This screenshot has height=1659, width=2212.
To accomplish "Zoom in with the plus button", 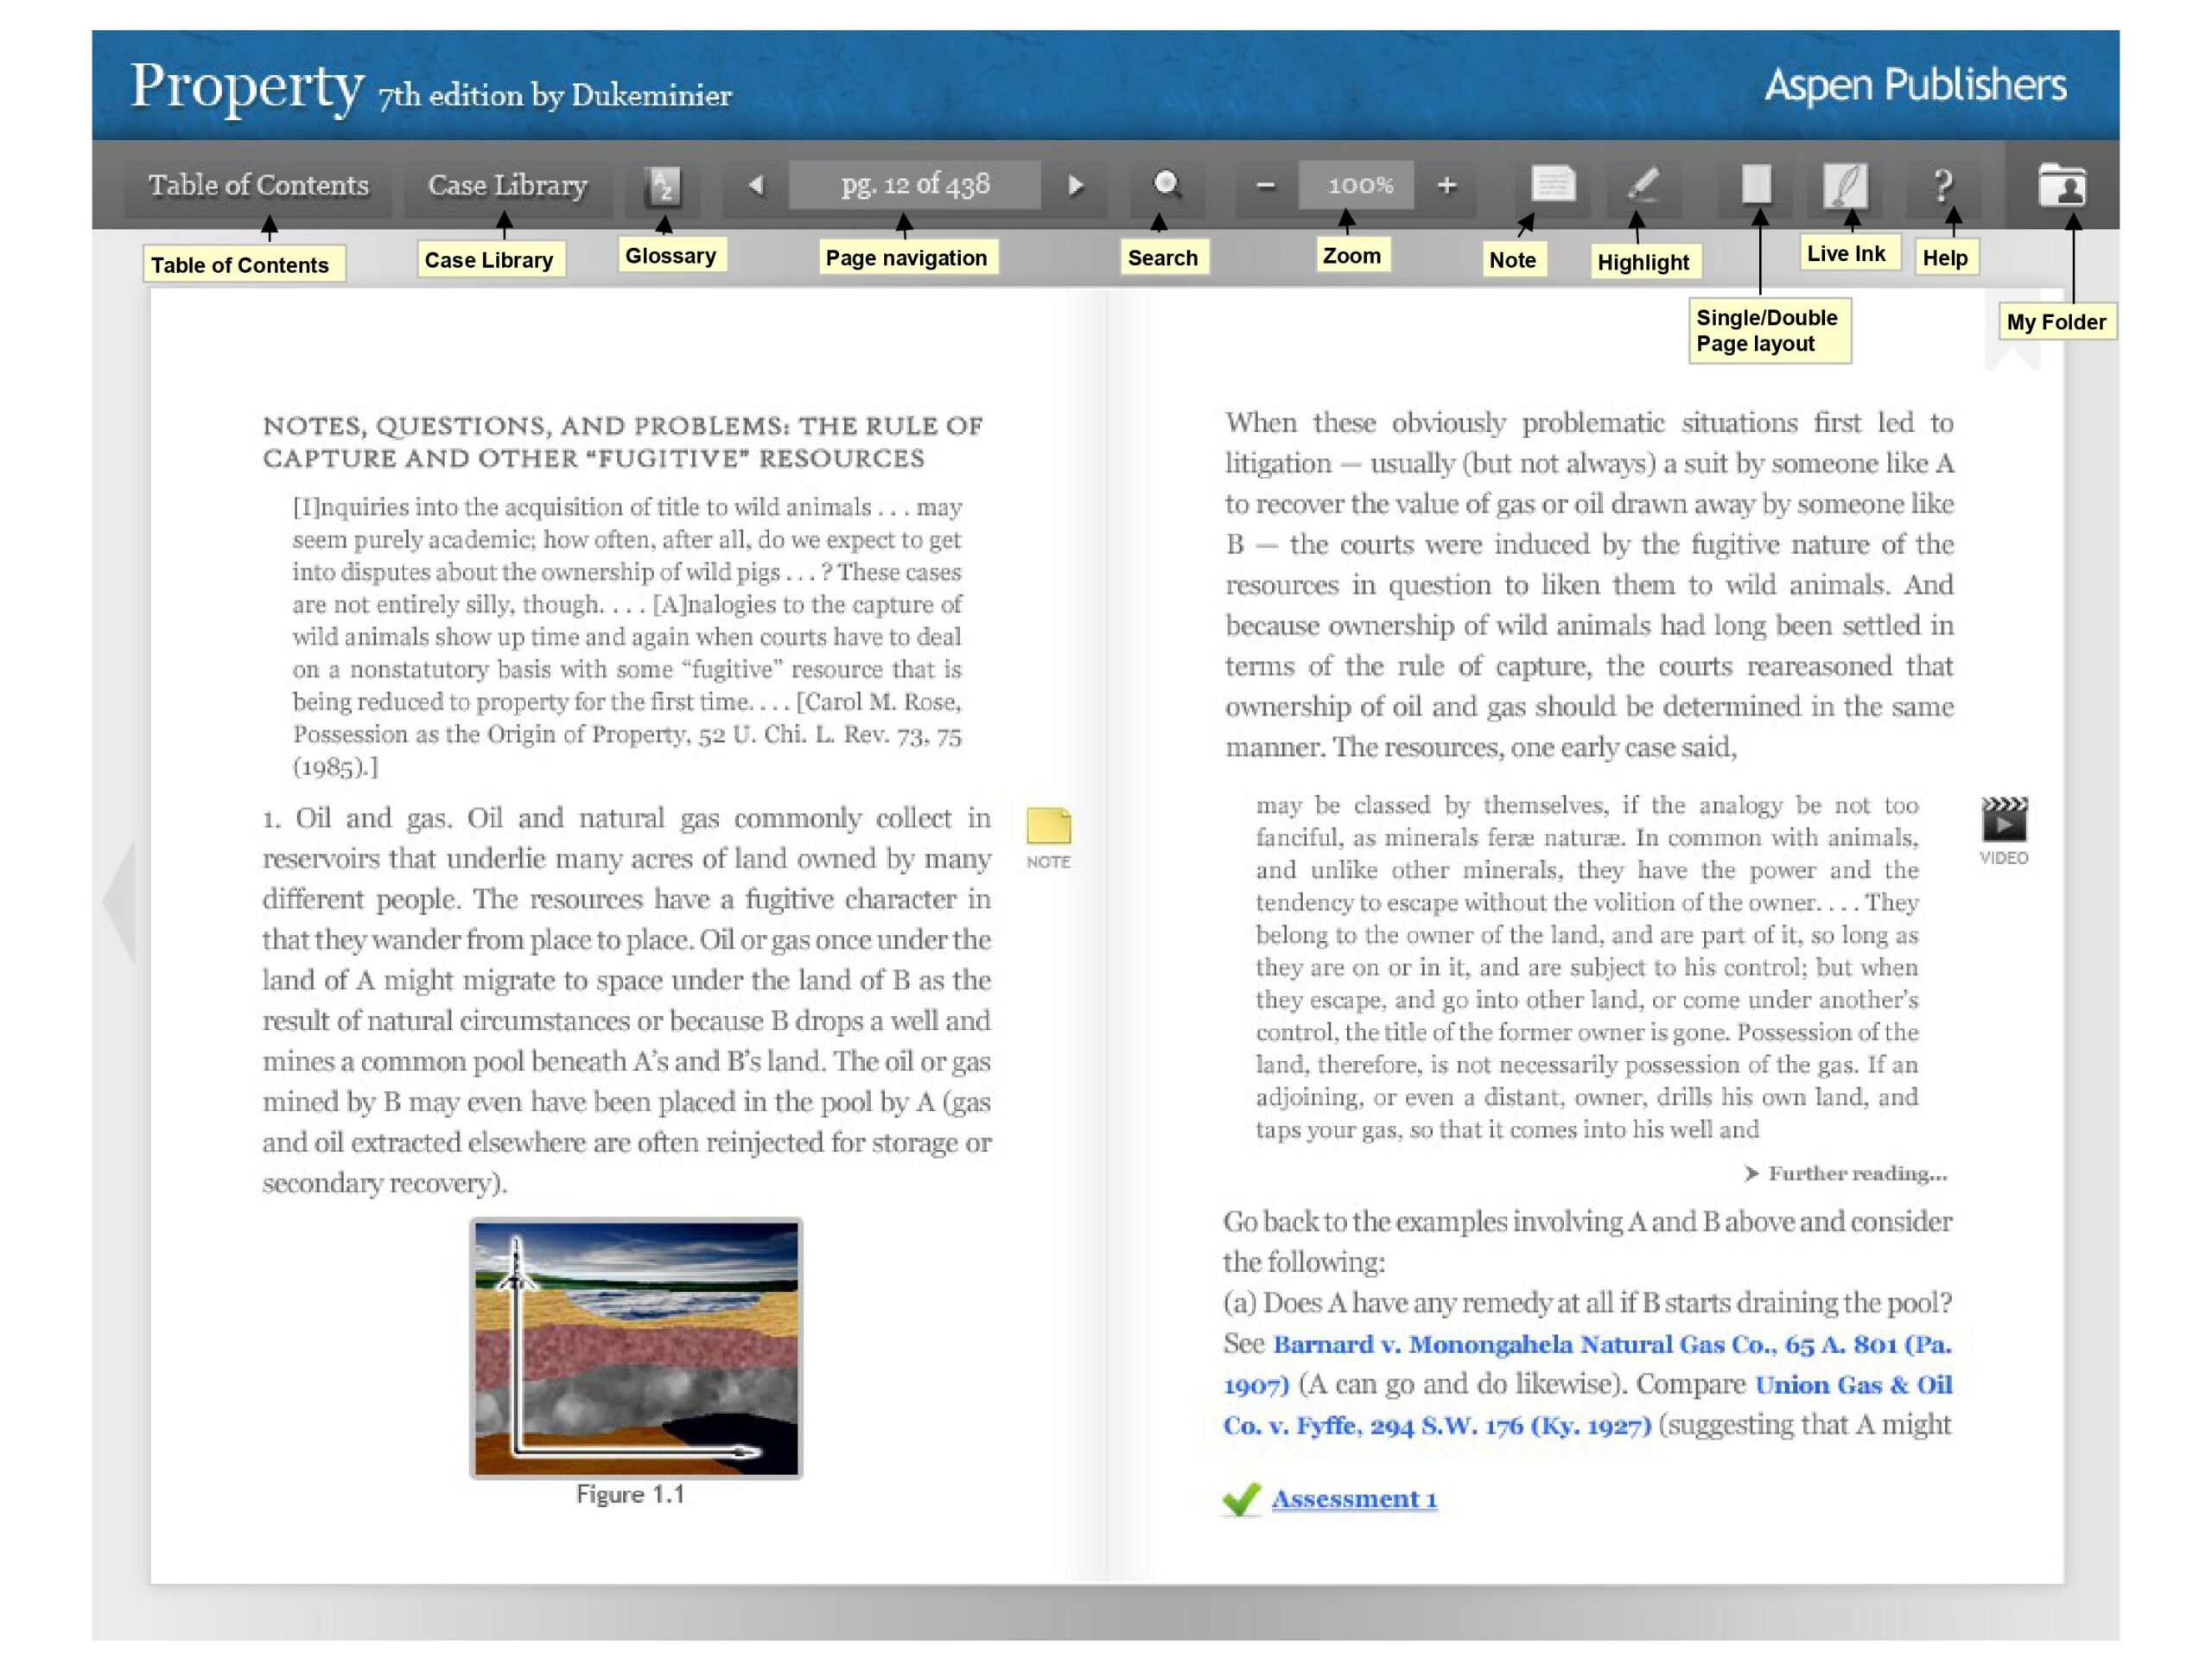I will coord(1446,185).
